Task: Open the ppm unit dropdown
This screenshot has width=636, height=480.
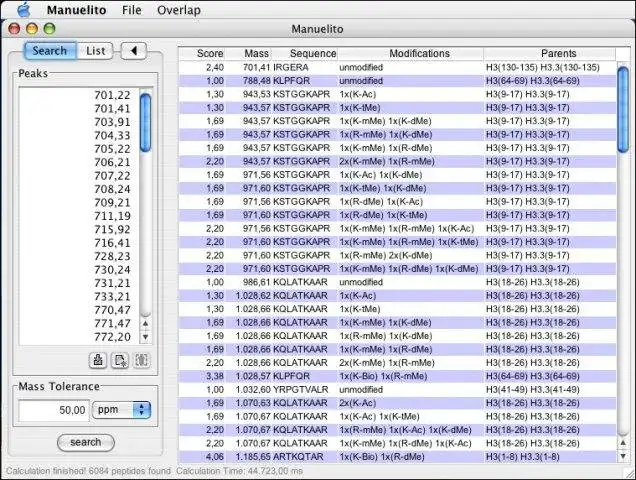Action: tap(122, 410)
